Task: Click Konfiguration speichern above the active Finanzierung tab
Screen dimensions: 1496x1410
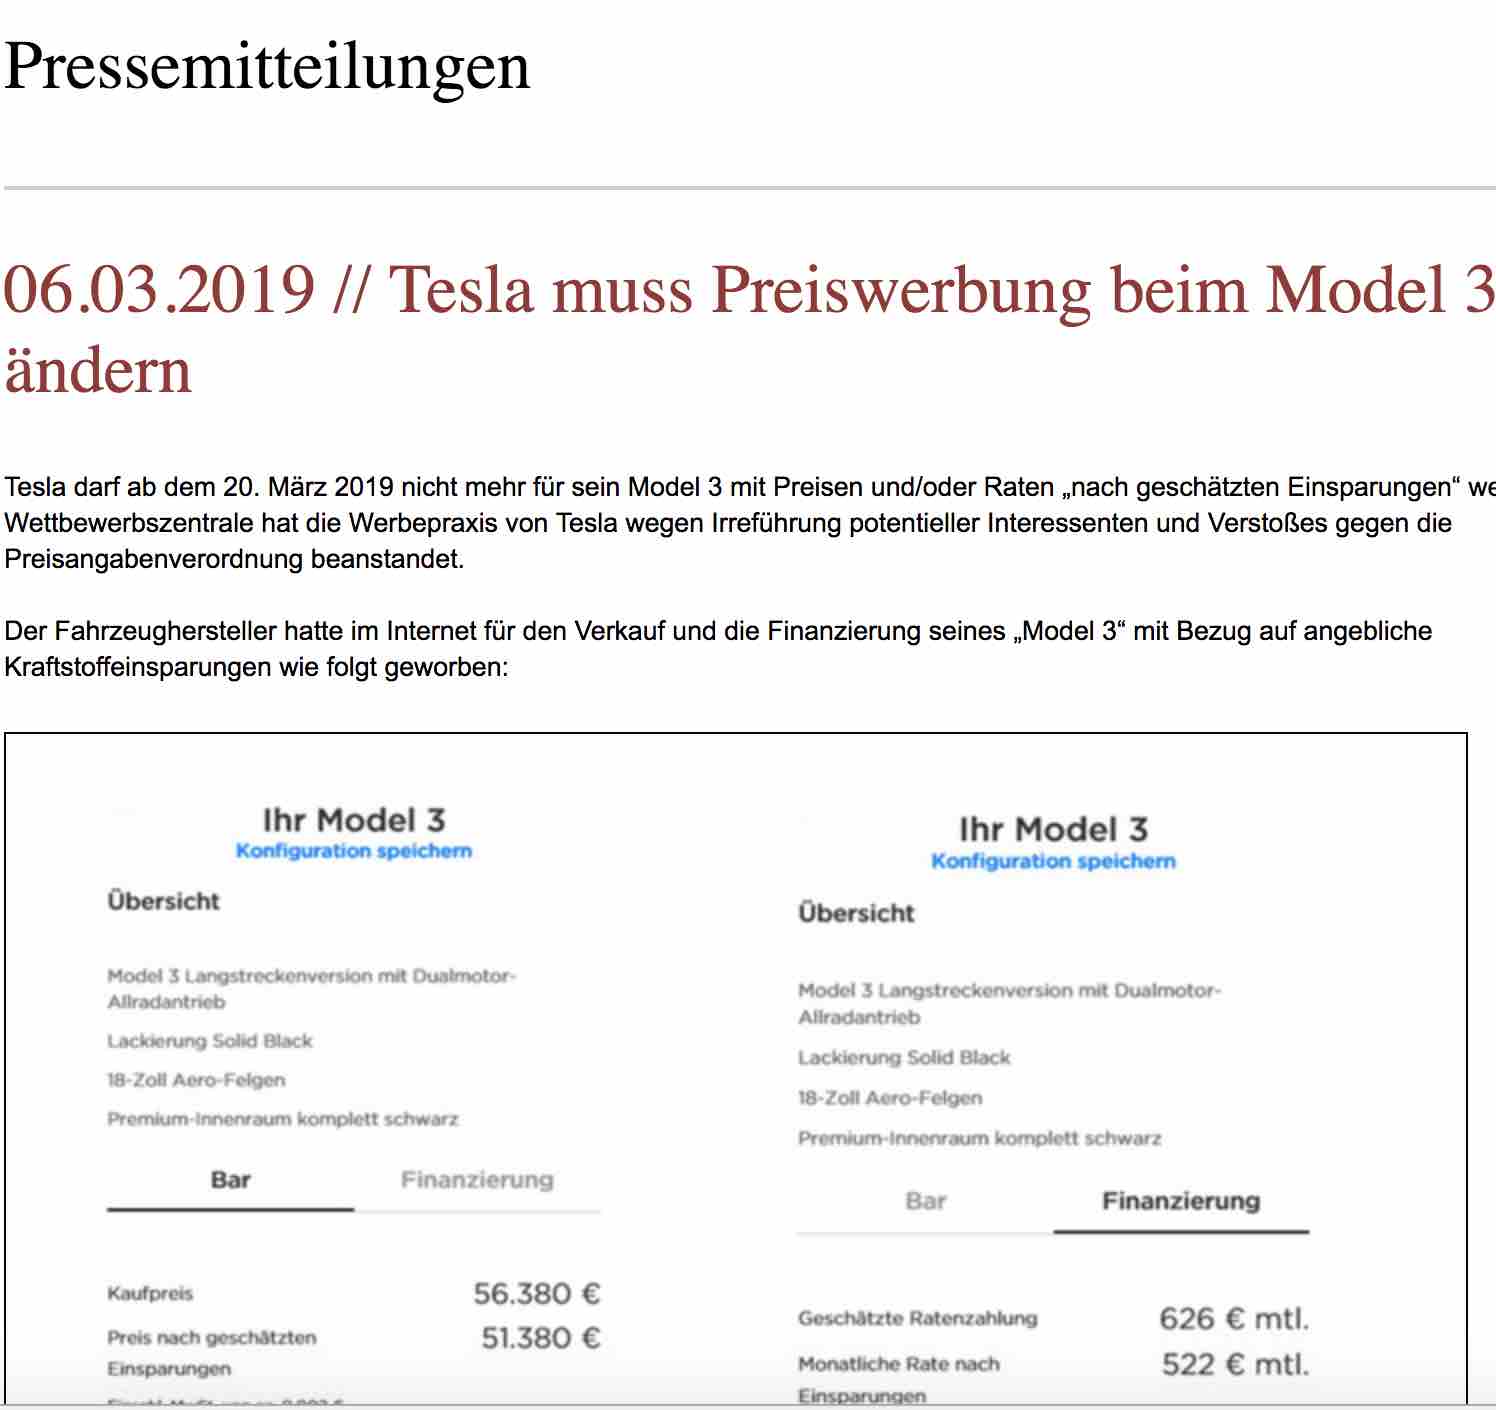Action: [1053, 861]
